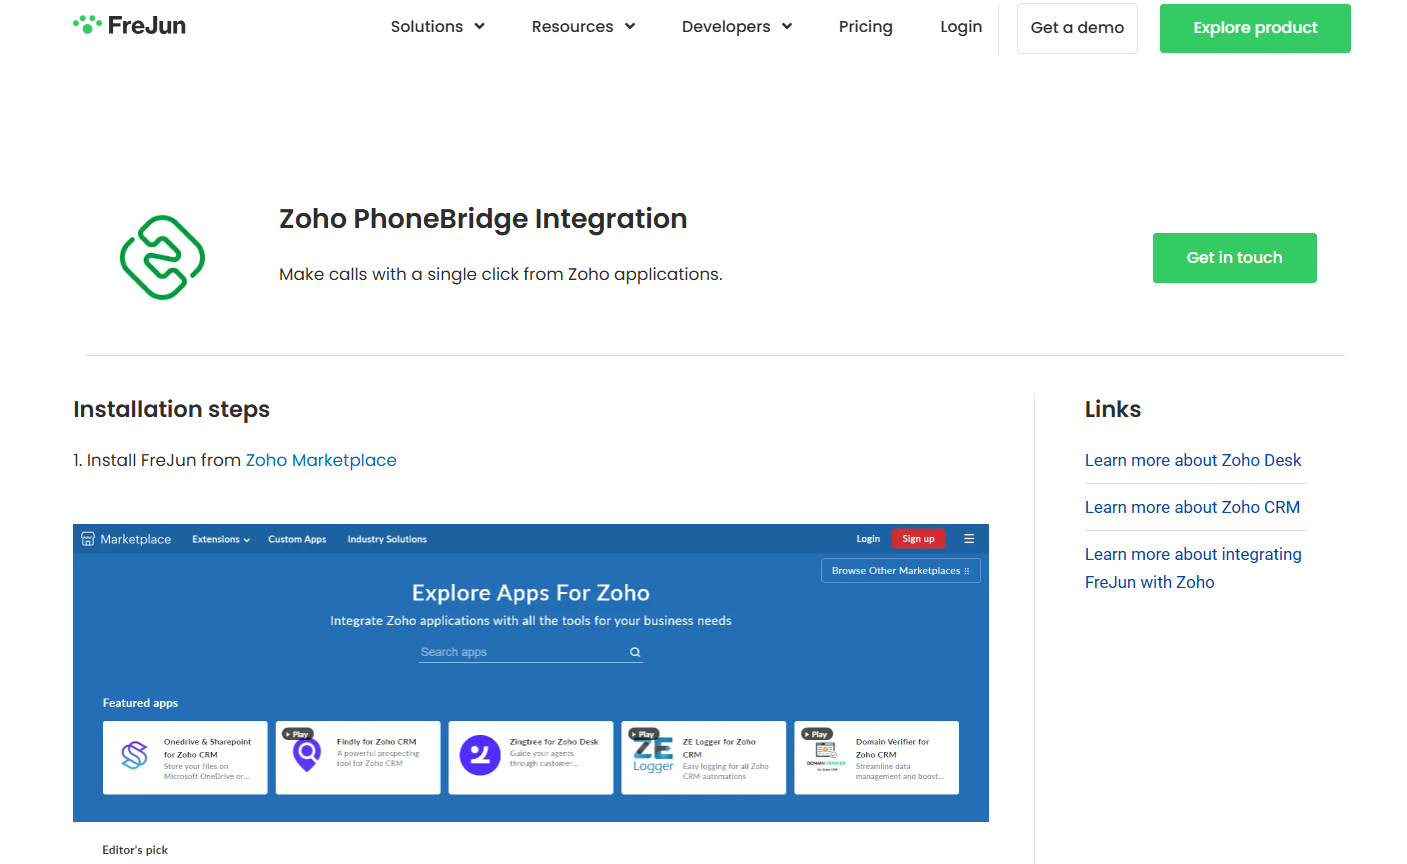The height and width of the screenshot is (864, 1407).
Task: Click the Get in touch button
Action: coord(1234,258)
